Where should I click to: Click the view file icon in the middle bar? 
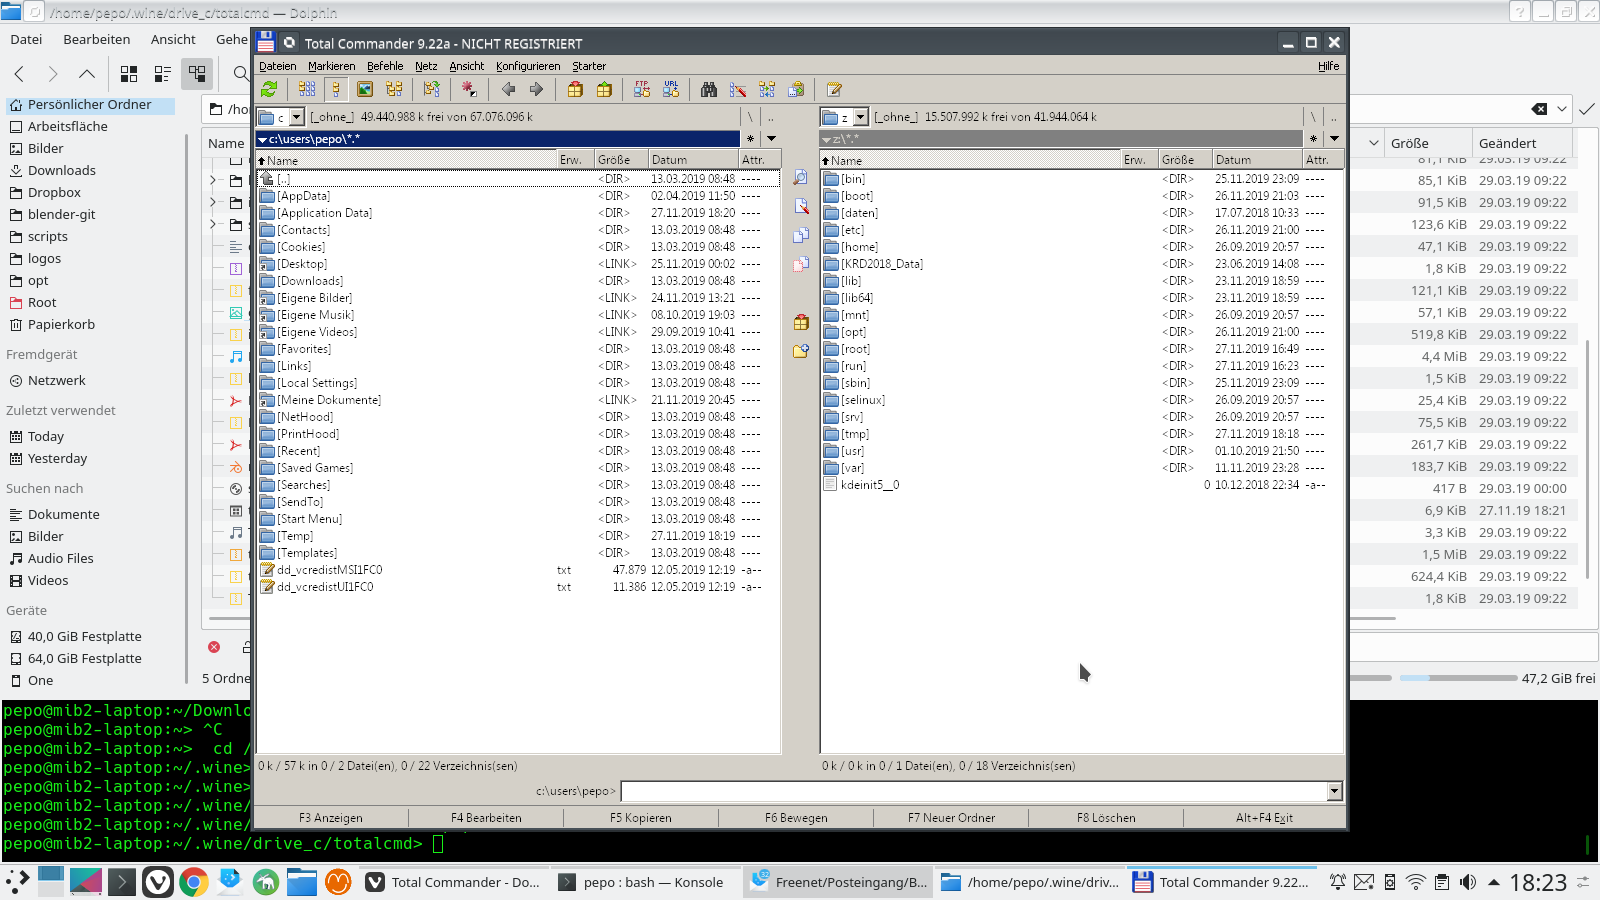[801, 177]
